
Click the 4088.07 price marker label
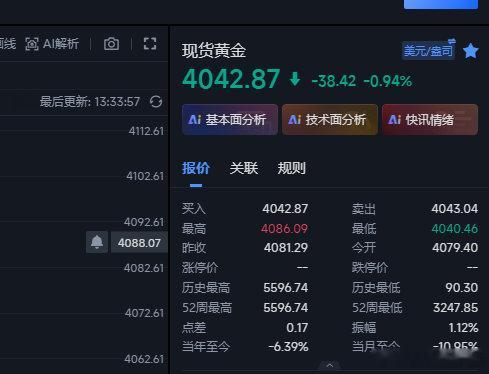click(139, 243)
